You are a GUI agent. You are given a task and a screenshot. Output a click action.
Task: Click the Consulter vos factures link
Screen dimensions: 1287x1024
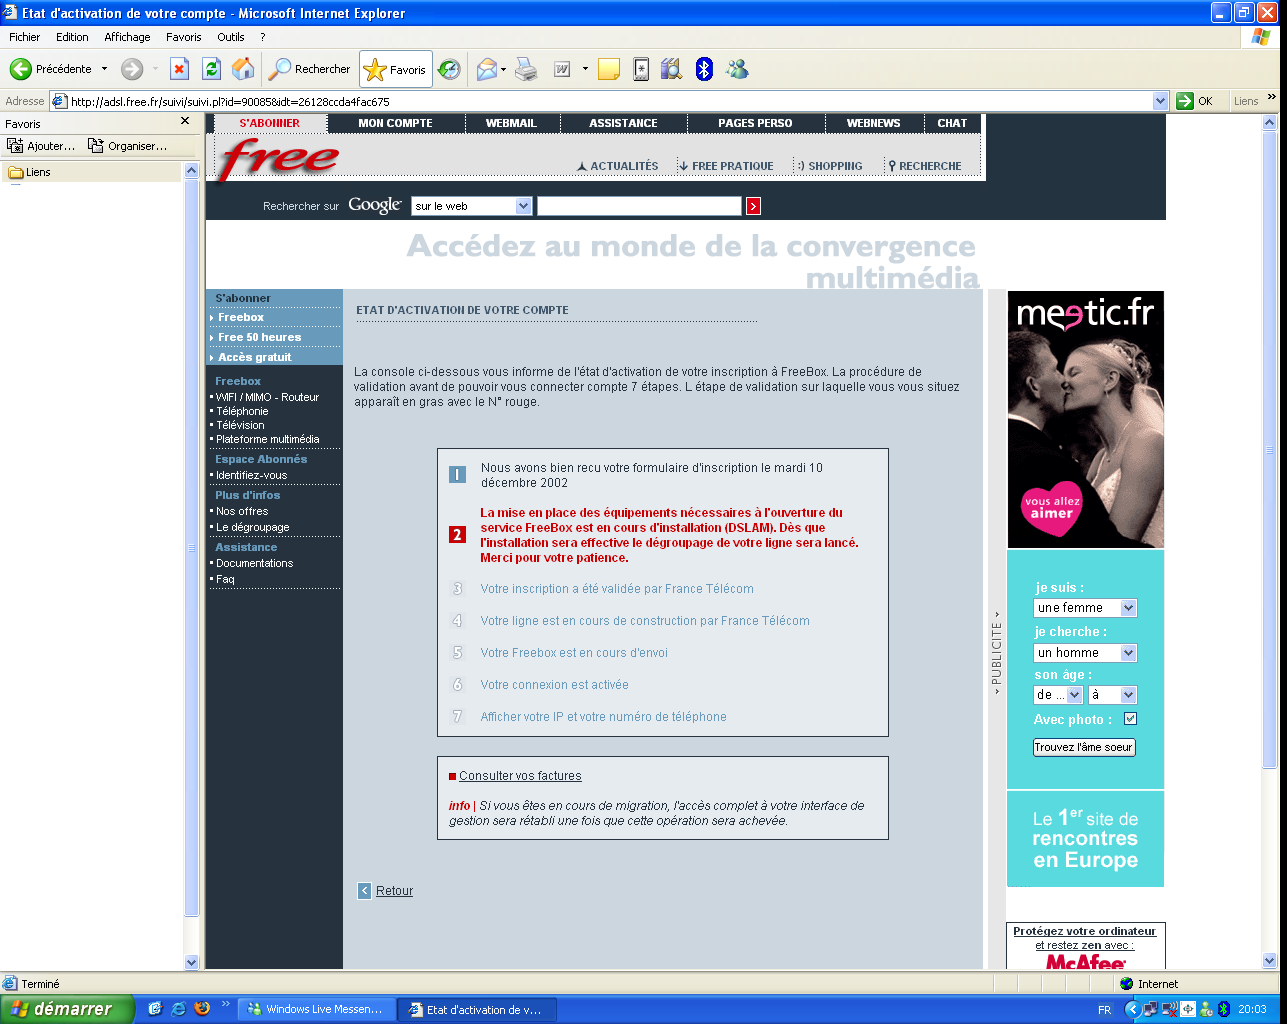tap(520, 776)
